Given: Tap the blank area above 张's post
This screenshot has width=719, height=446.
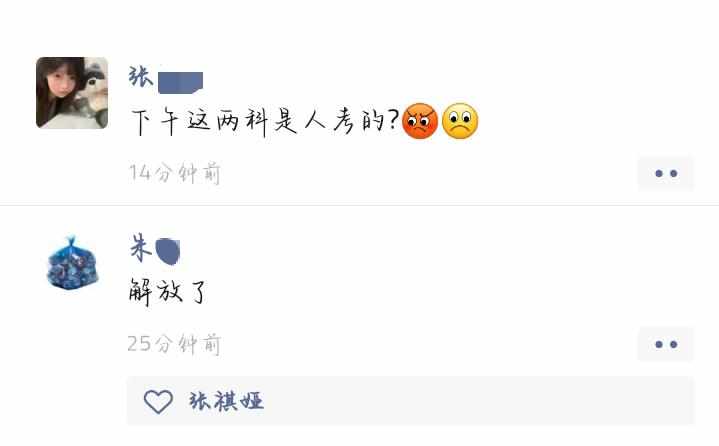Looking at the screenshot, I should (x=360, y=25).
